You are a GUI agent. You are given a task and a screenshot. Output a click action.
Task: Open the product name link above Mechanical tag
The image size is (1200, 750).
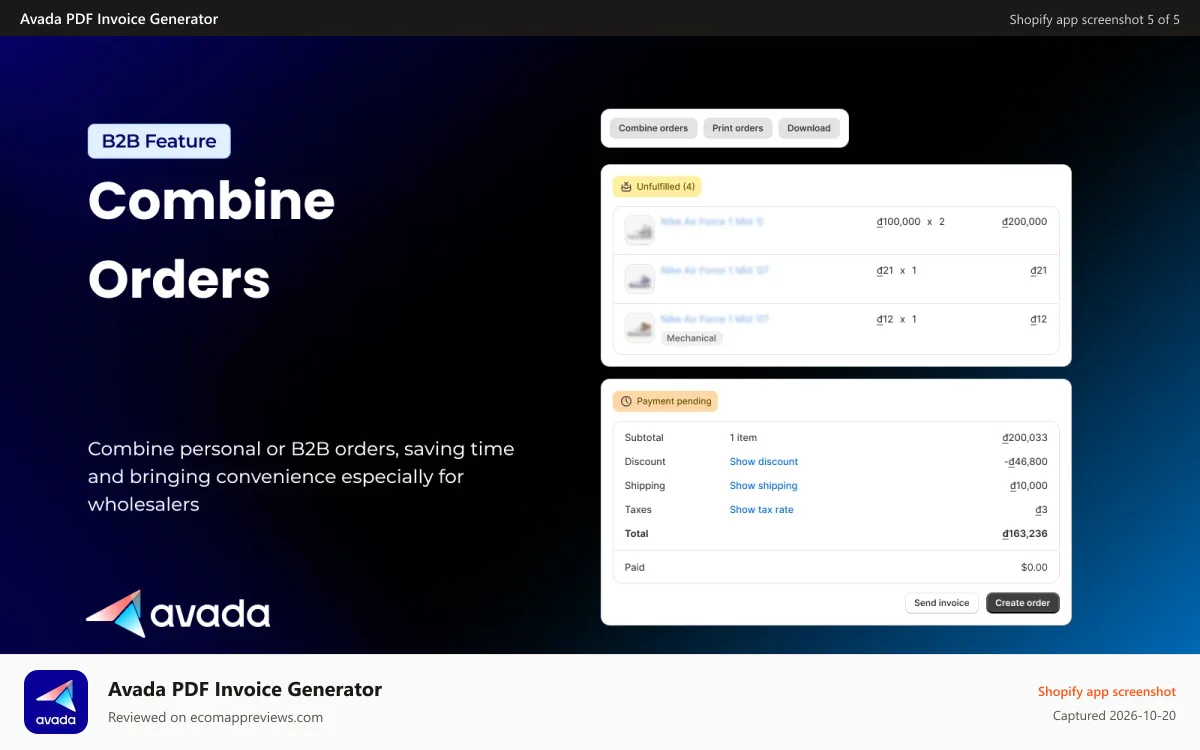click(x=715, y=319)
